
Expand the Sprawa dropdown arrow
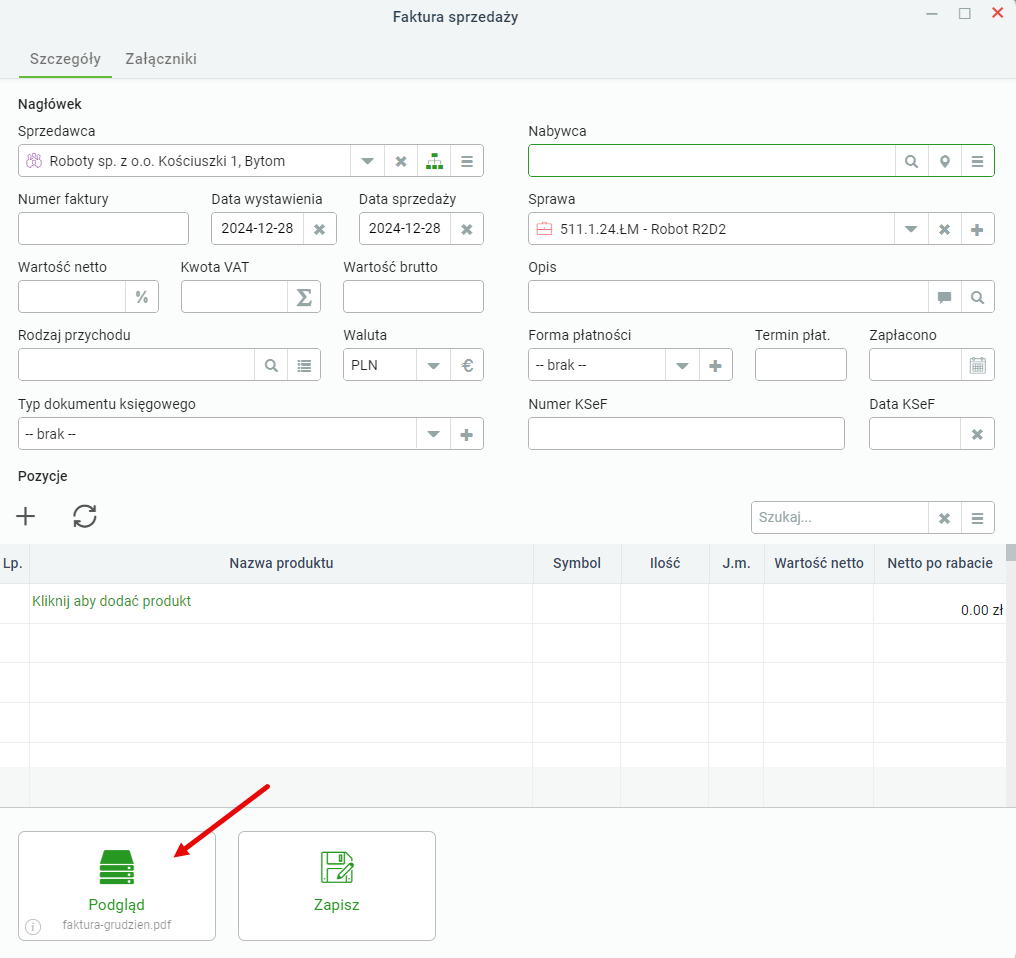(911, 229)
